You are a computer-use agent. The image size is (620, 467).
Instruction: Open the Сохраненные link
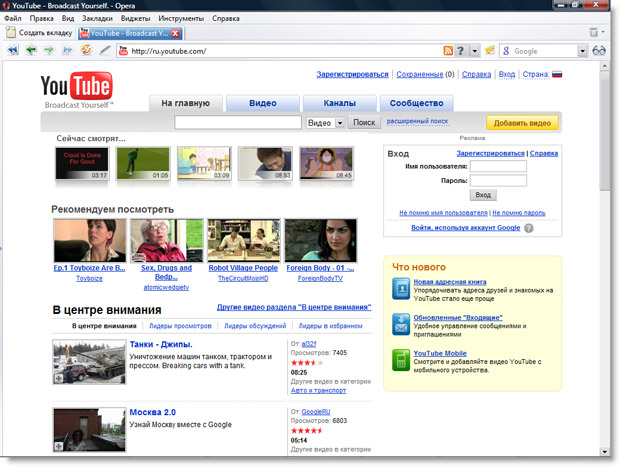(x=420, y=74)
